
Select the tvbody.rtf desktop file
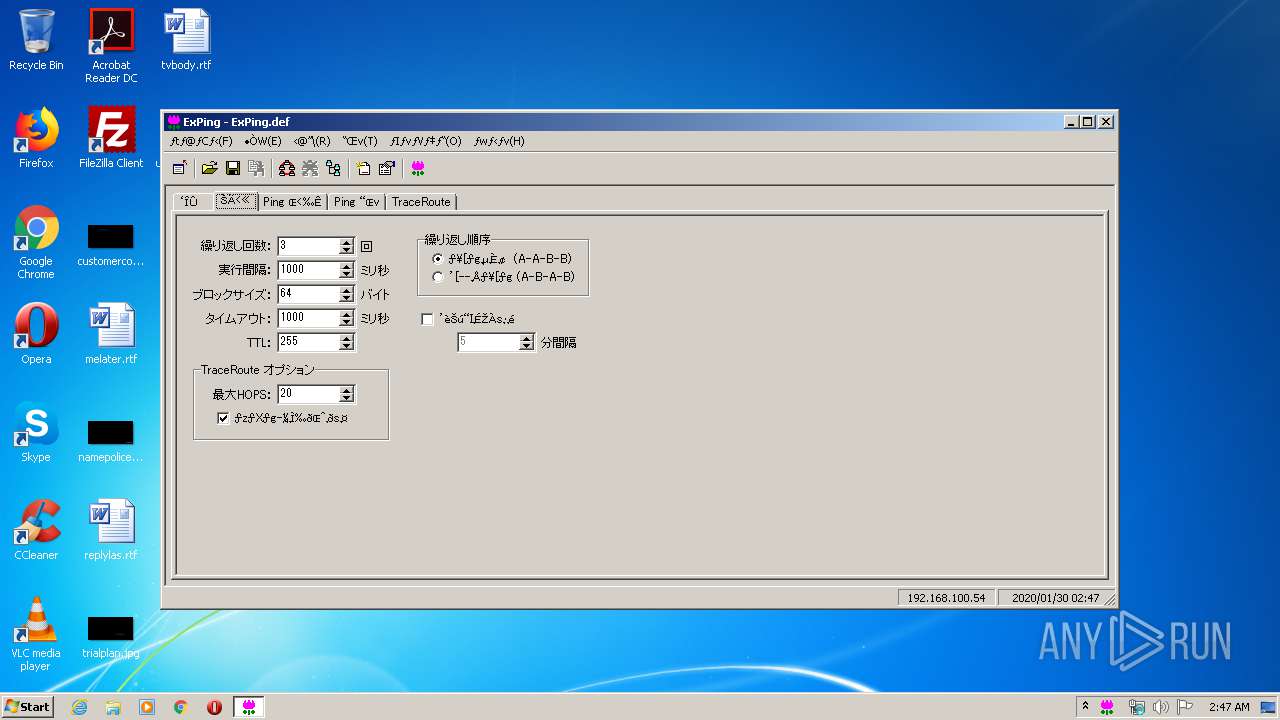[186, 41]
